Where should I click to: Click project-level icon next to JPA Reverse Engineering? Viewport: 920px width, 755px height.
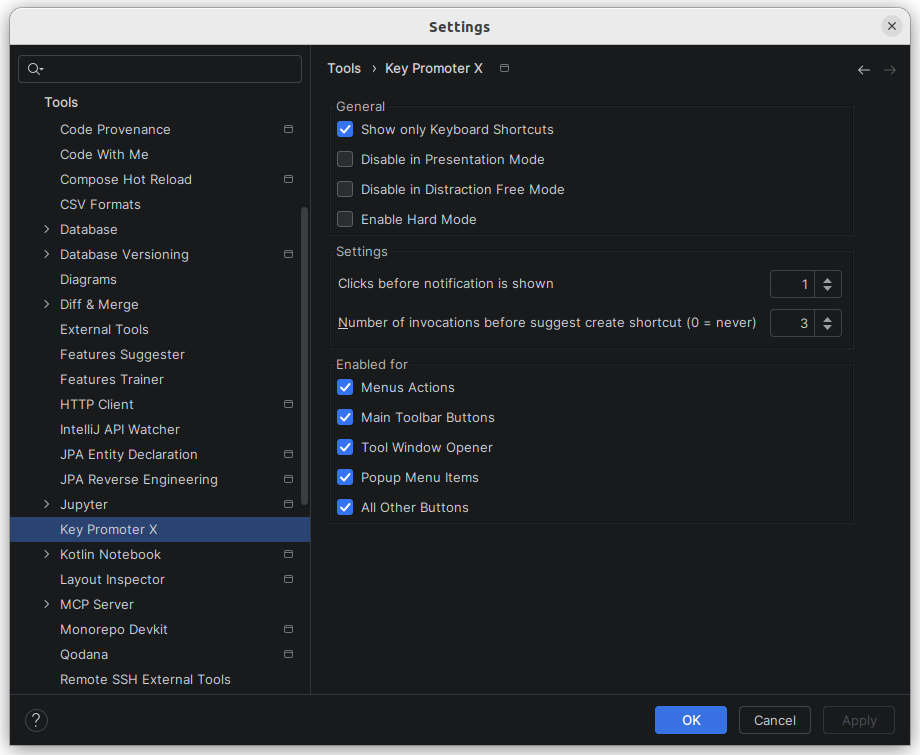[x=288, y=479]
